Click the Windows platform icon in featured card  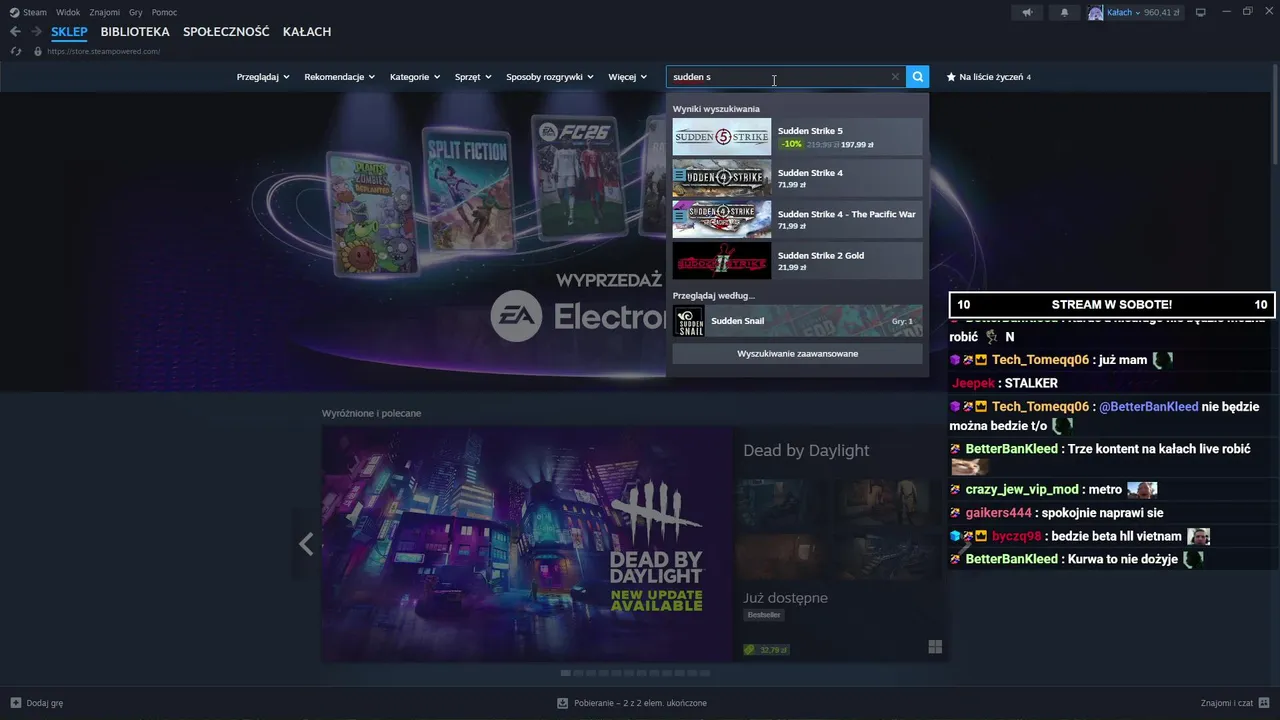tap(935, 648)
